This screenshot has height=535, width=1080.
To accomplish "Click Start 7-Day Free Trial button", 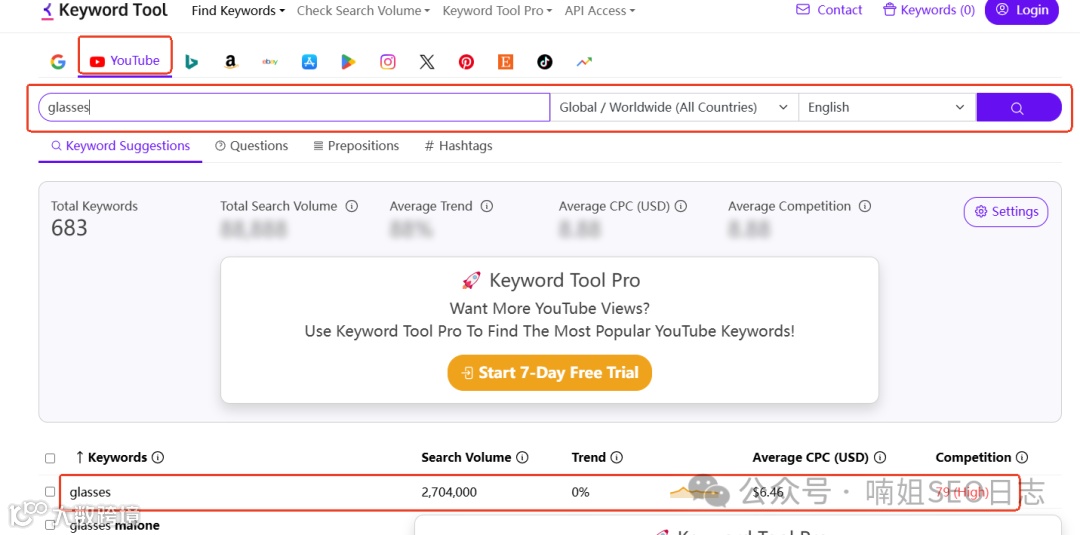I will (549, 373).
